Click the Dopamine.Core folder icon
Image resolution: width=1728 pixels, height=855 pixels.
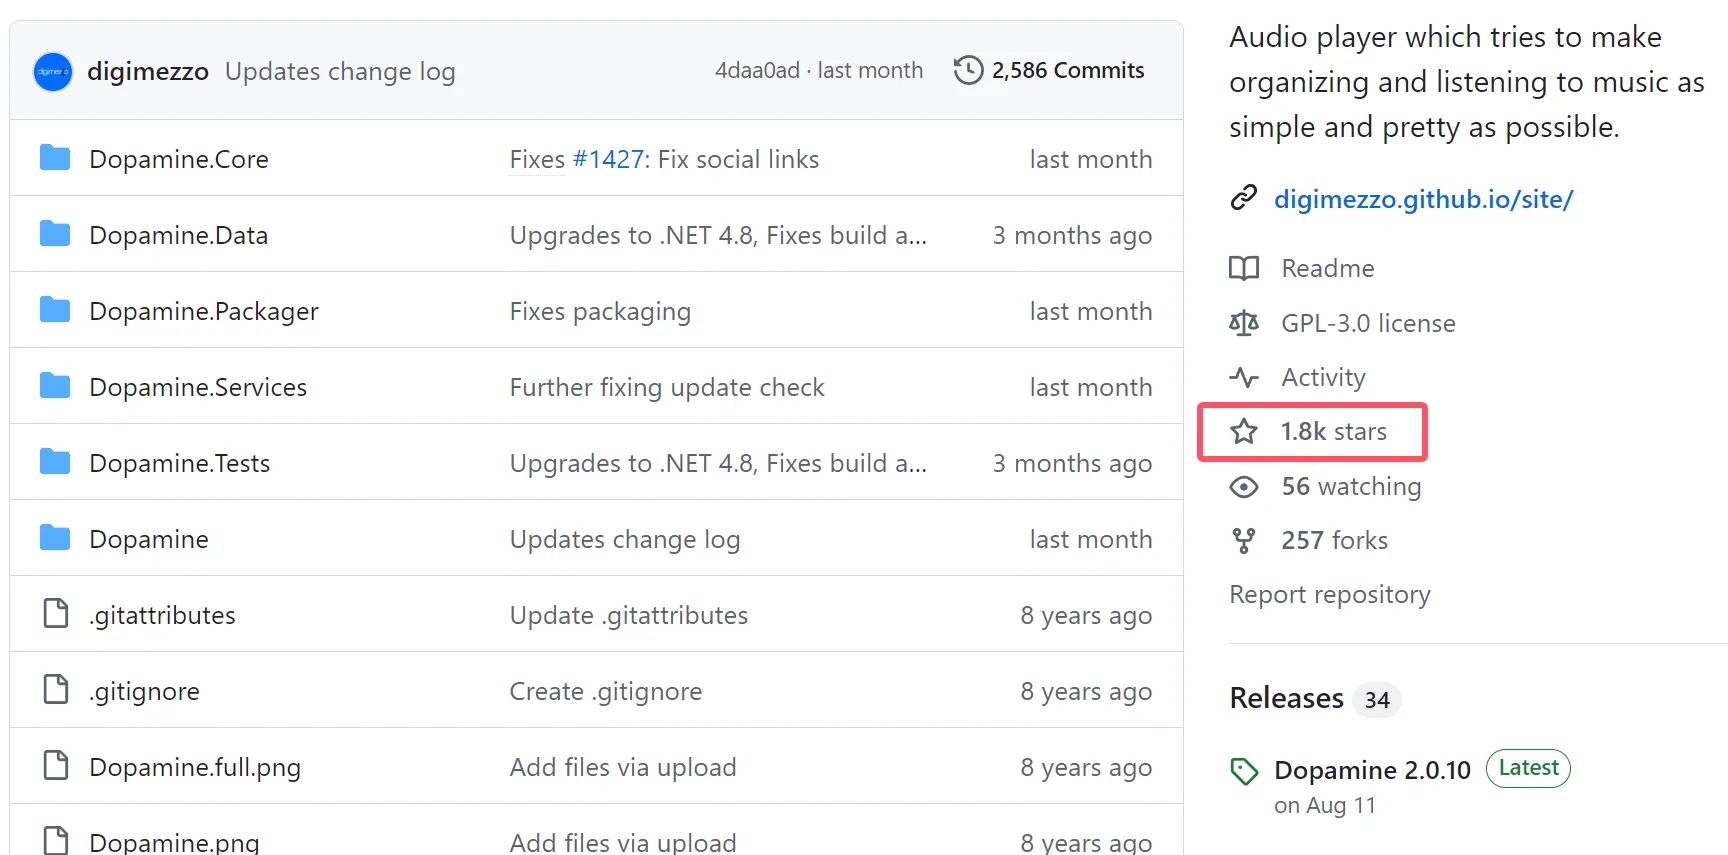point(55,158)
